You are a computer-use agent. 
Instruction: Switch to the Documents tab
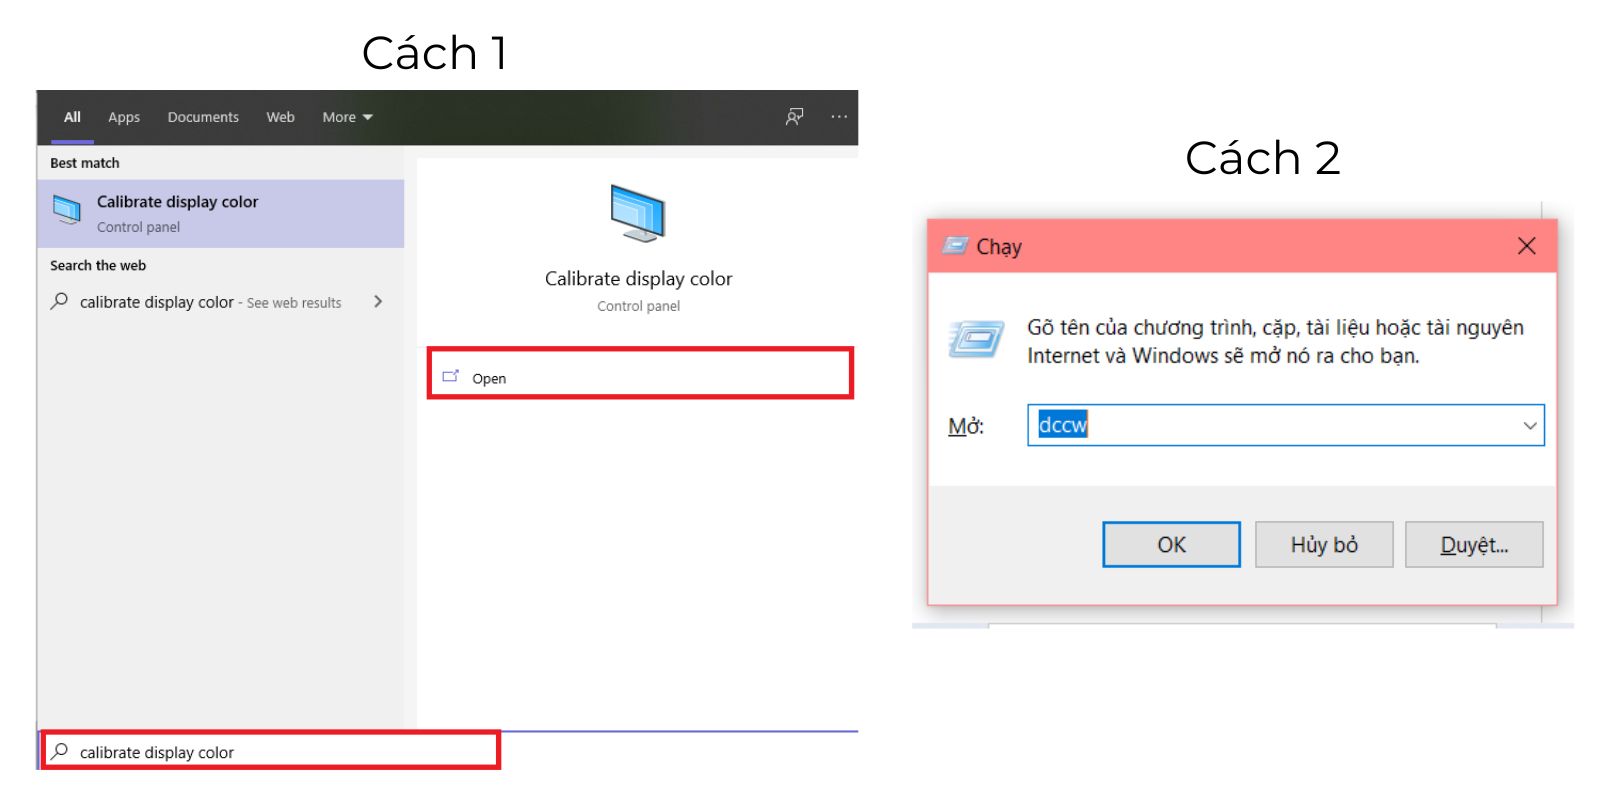point(203,117)
